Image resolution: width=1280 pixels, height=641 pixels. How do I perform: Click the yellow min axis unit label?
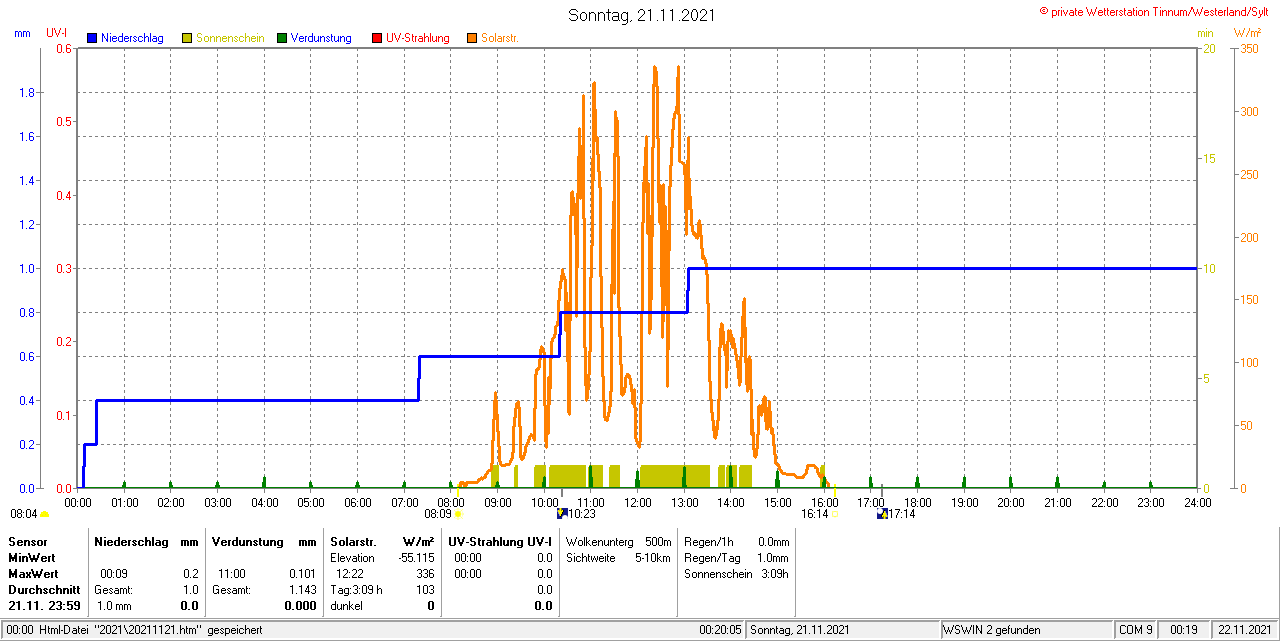pyautogui.click(x=1205, y=33)
